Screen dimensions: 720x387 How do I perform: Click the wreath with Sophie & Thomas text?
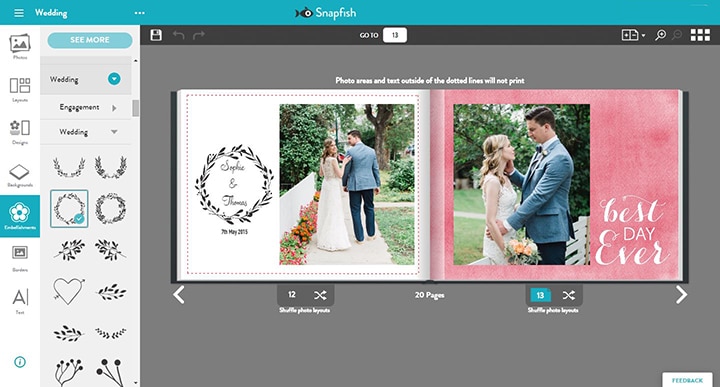point(234,185)
